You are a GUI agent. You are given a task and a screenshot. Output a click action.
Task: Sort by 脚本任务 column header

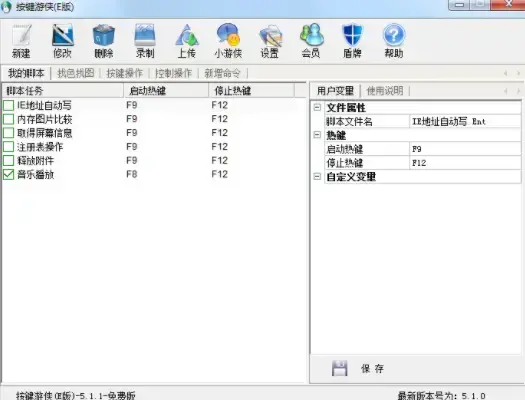[x=63, y=91]
